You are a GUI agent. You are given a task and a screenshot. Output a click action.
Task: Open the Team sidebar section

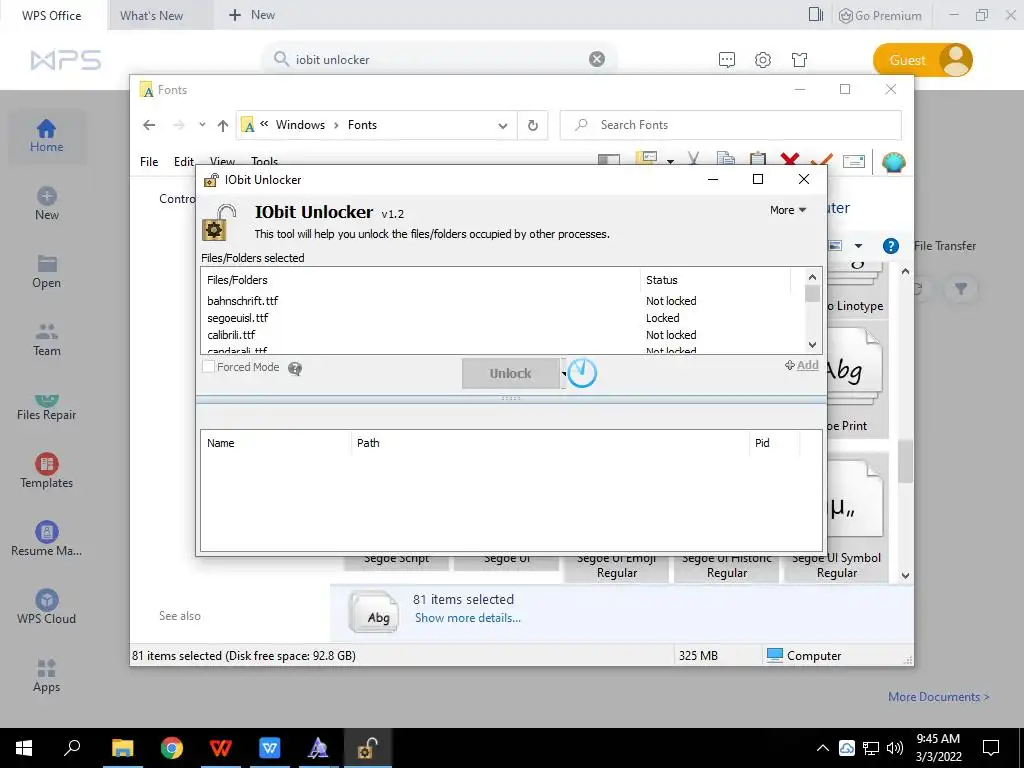[46, 340]
